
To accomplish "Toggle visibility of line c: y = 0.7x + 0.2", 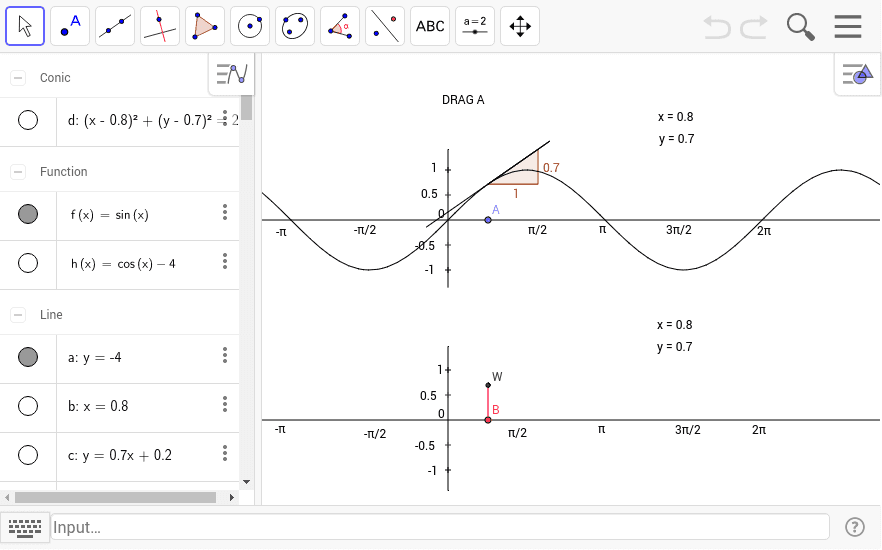I will point(28,454).
